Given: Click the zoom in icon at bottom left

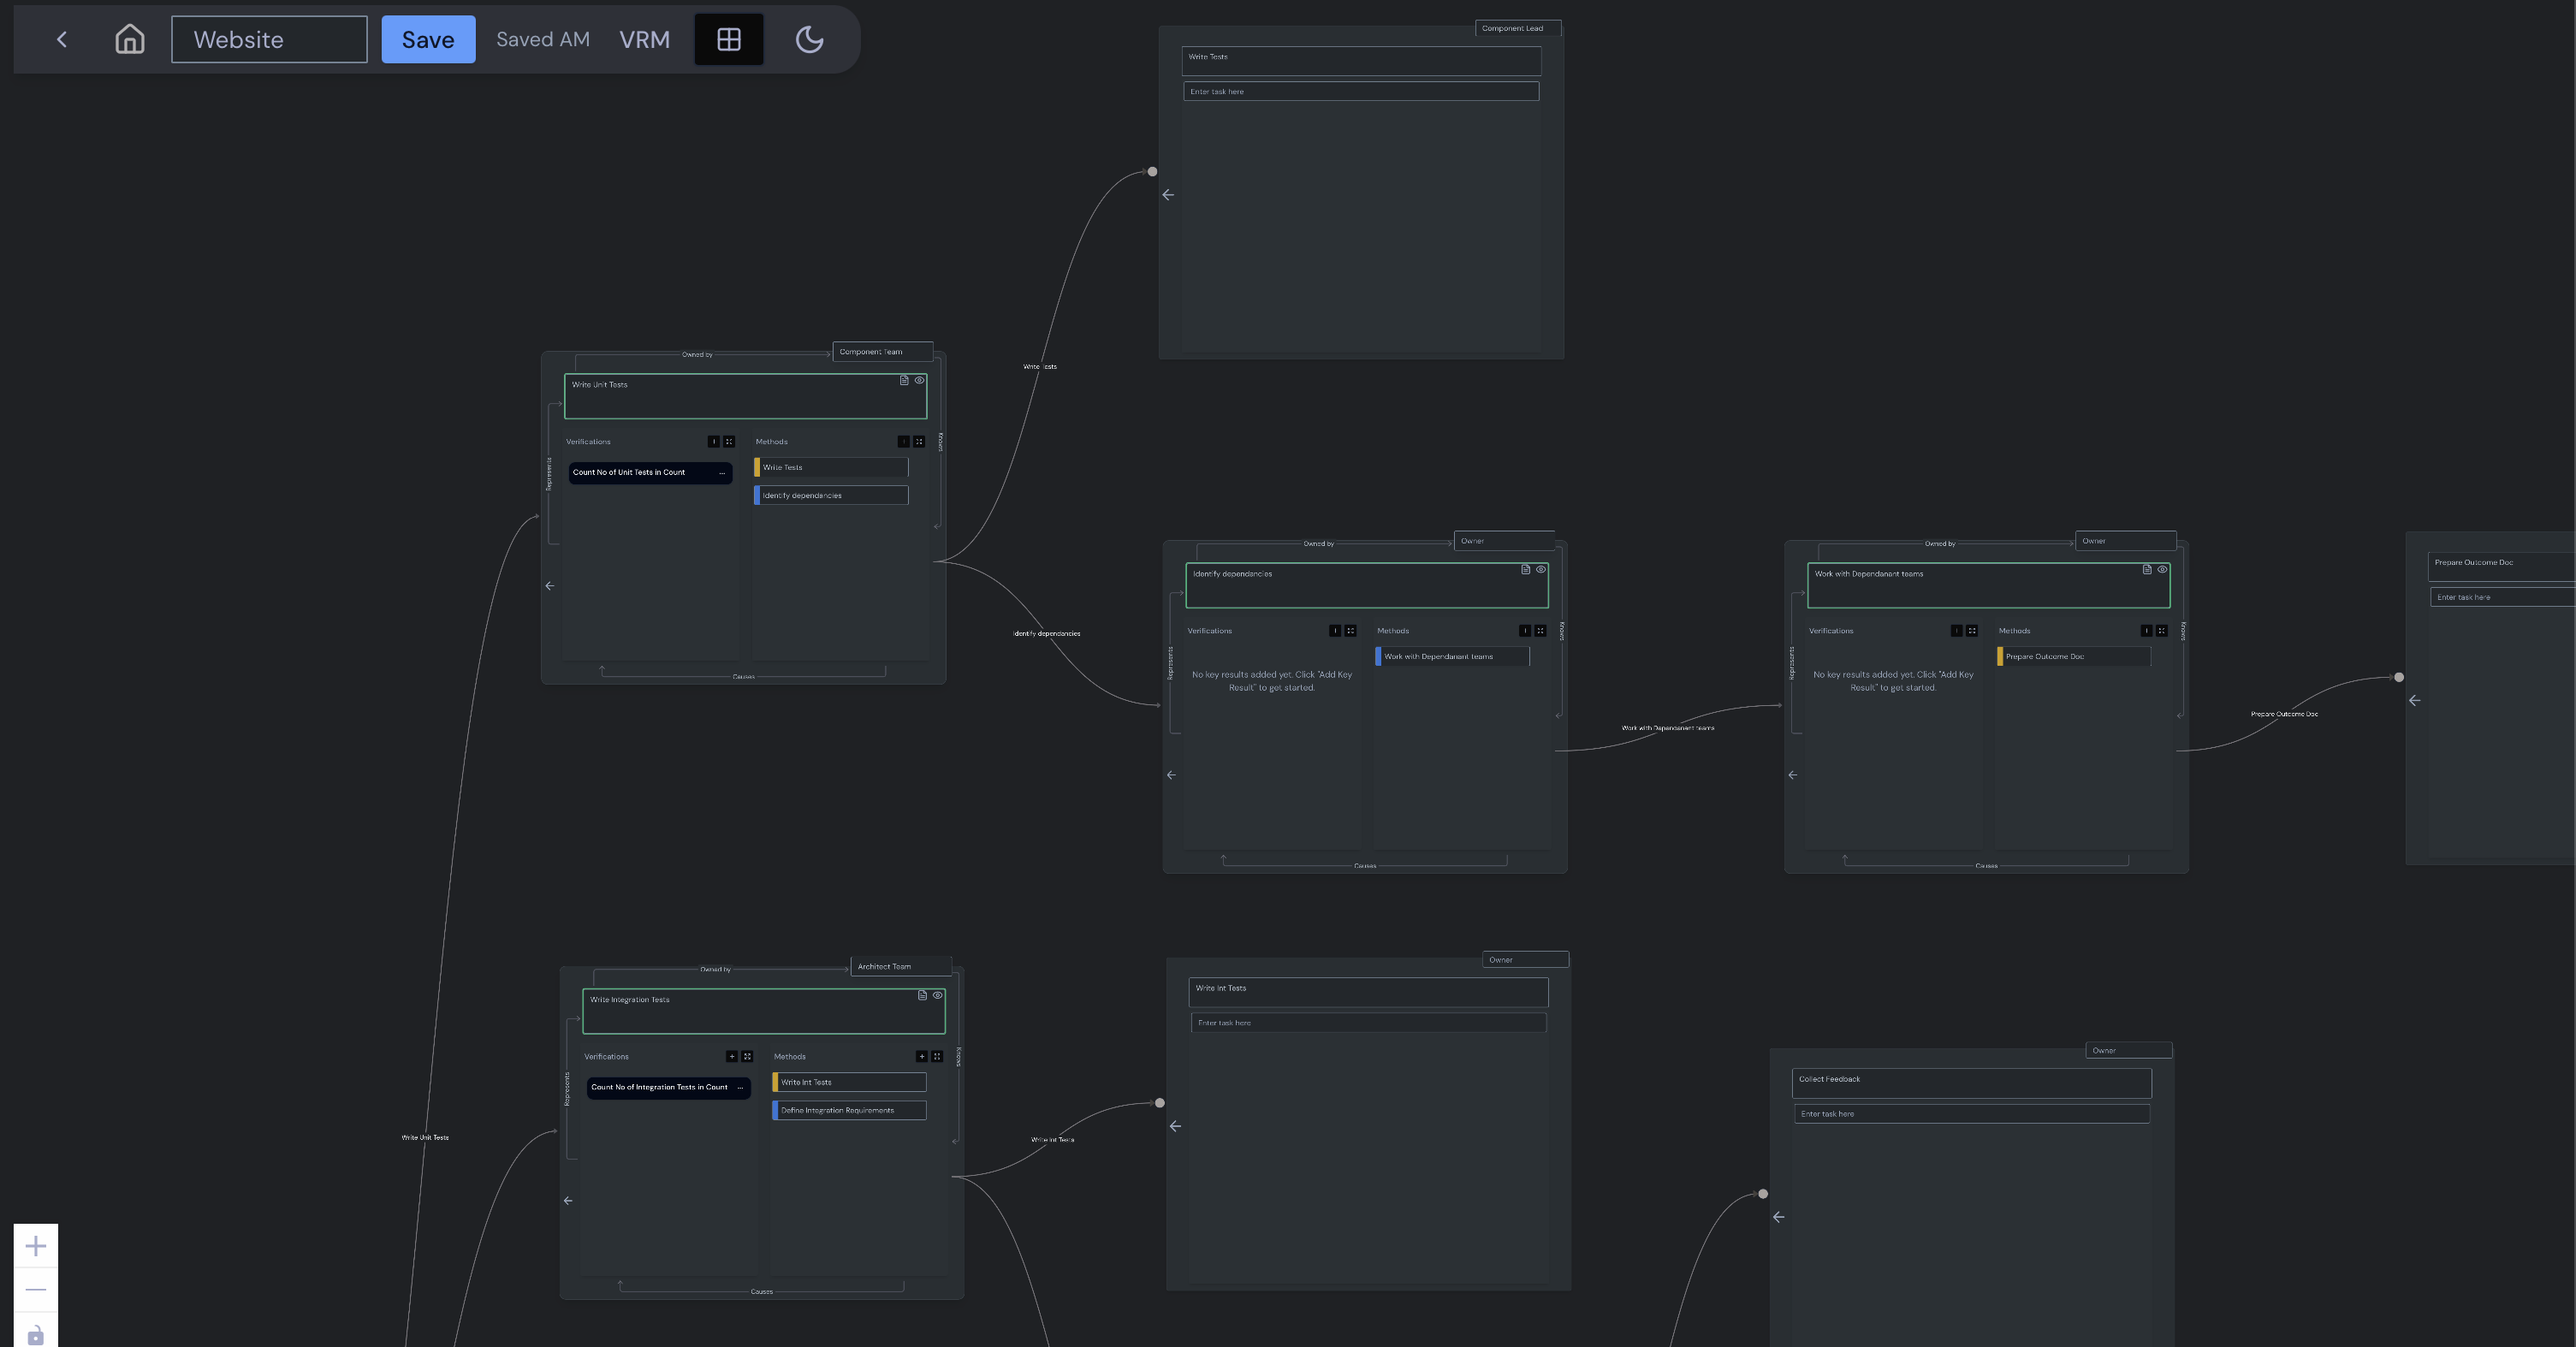Looking at the screenshot, I should pos(36,1246).
